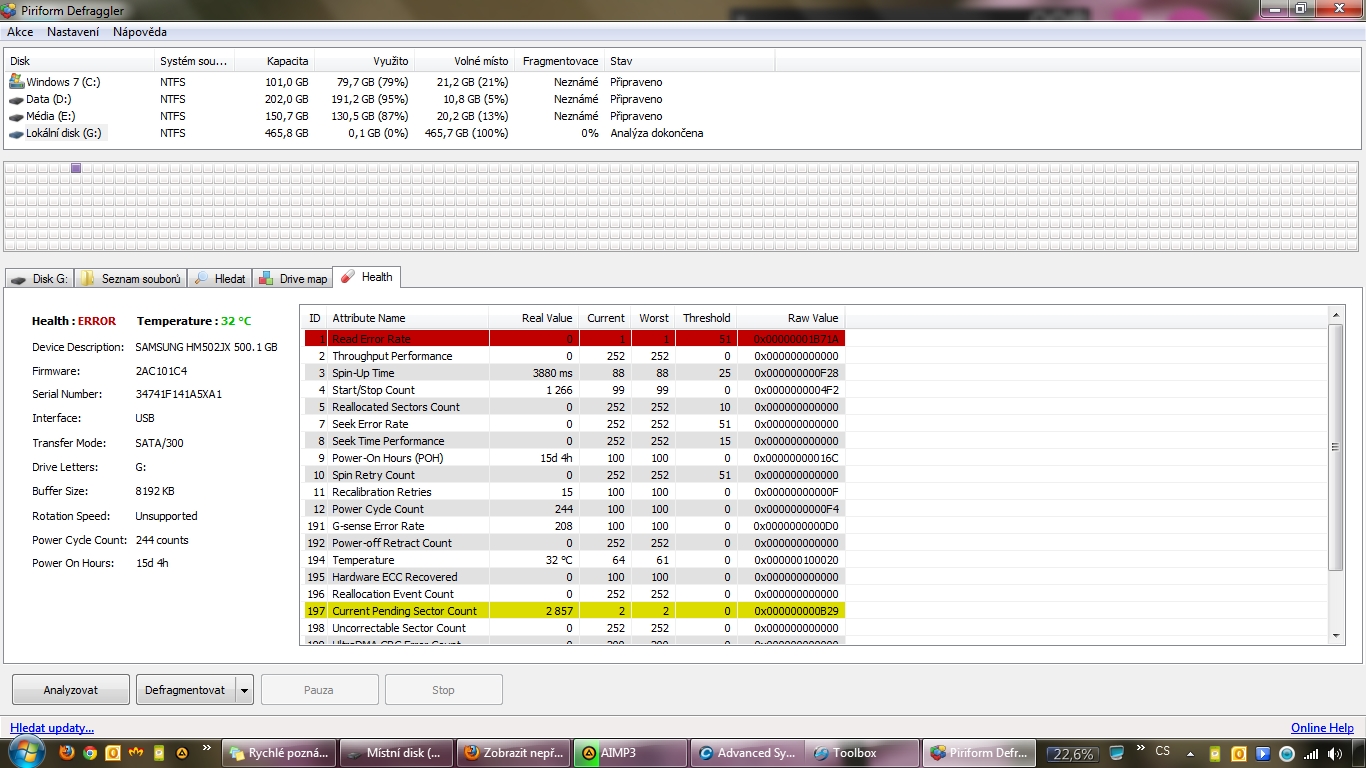Switch to the Disk G: tab

tap(40, 279)
